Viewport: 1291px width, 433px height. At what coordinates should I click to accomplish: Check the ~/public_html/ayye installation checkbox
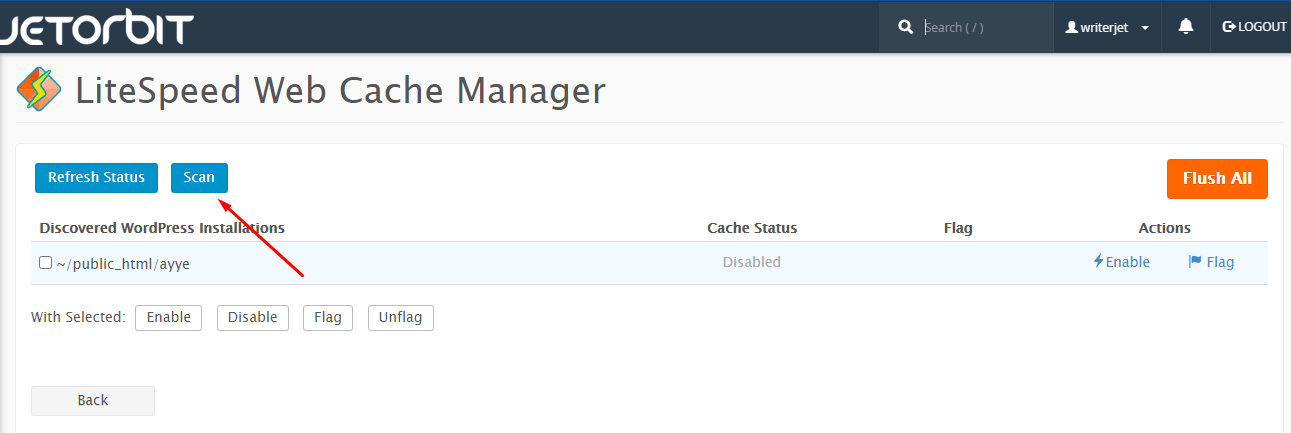point(45,263)
